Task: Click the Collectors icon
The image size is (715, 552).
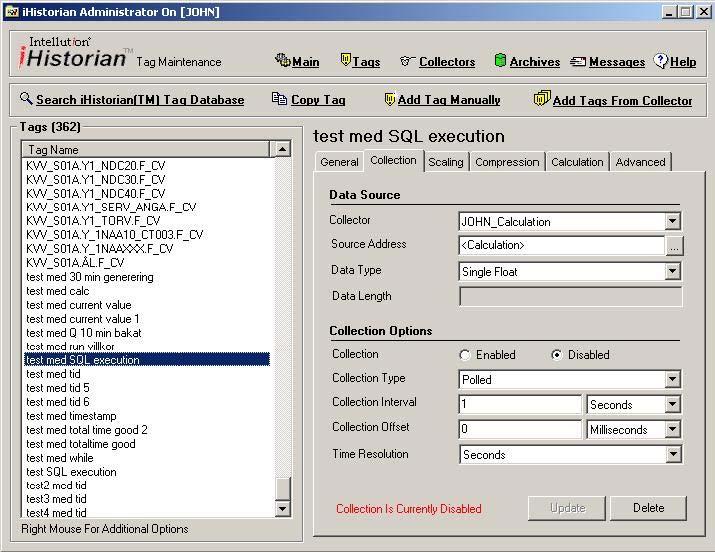Action: click(x=407, y=61)
